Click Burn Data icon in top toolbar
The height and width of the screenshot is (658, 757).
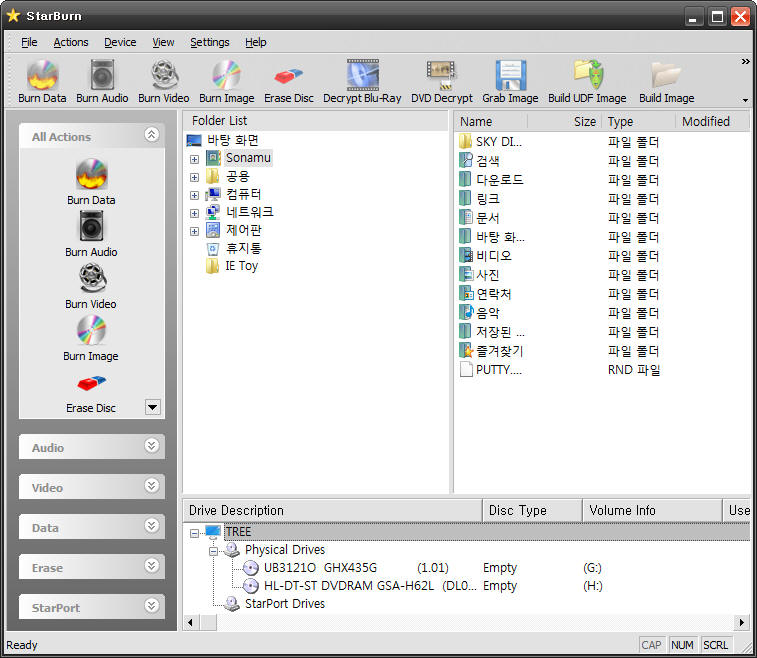42,75
